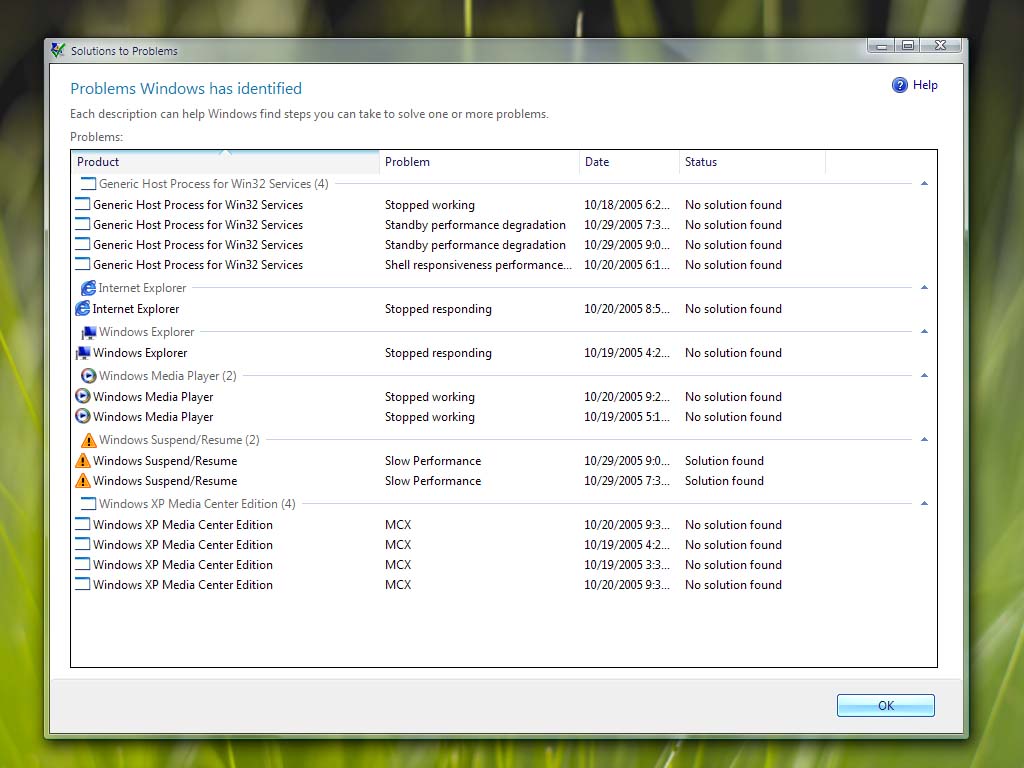Collapse the Windows Media Player group
The width and height of the screenshot is (1024, 768).
coord(924,374)
